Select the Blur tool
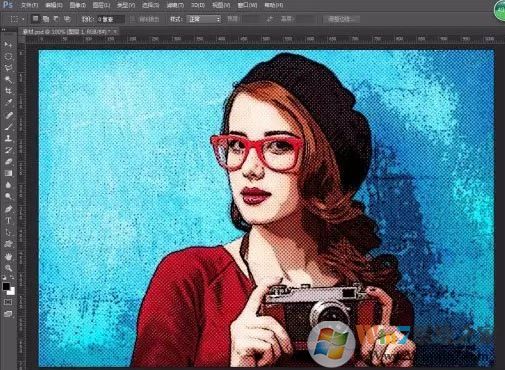Viewport: 505px width, 370px height. tap(8, 185)
